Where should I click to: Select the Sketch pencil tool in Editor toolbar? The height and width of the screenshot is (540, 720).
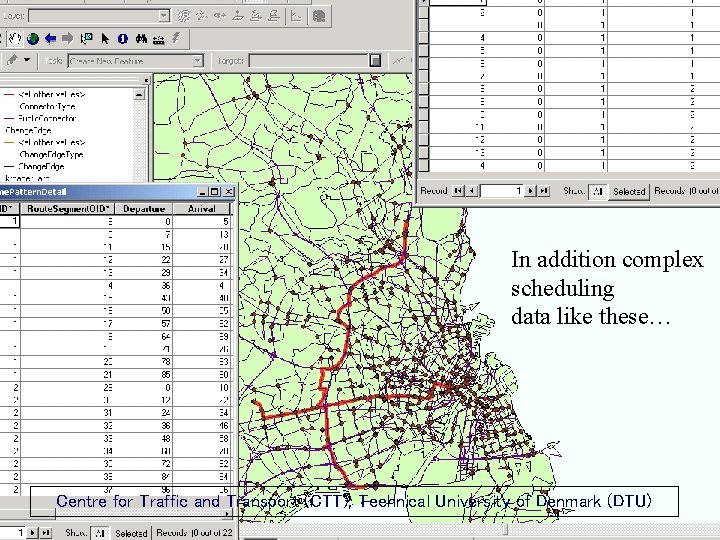tap(12, 60)
